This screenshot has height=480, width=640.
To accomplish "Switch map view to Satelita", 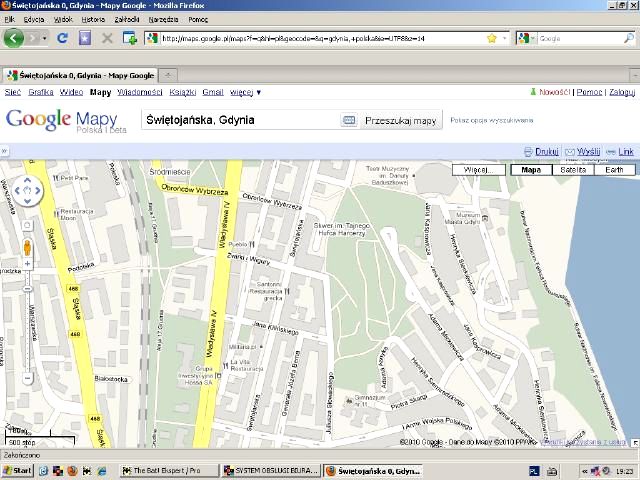I will point(573,170).
